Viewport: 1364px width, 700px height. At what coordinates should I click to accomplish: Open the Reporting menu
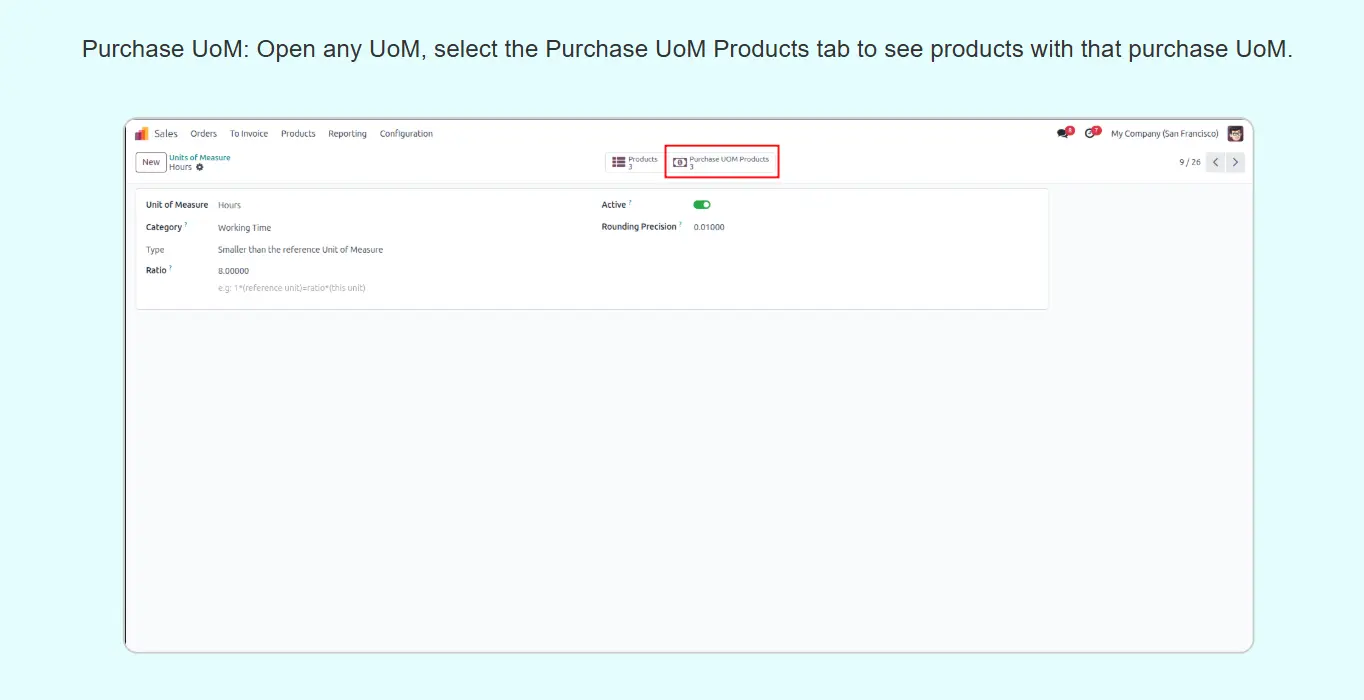tap(347, 134)
